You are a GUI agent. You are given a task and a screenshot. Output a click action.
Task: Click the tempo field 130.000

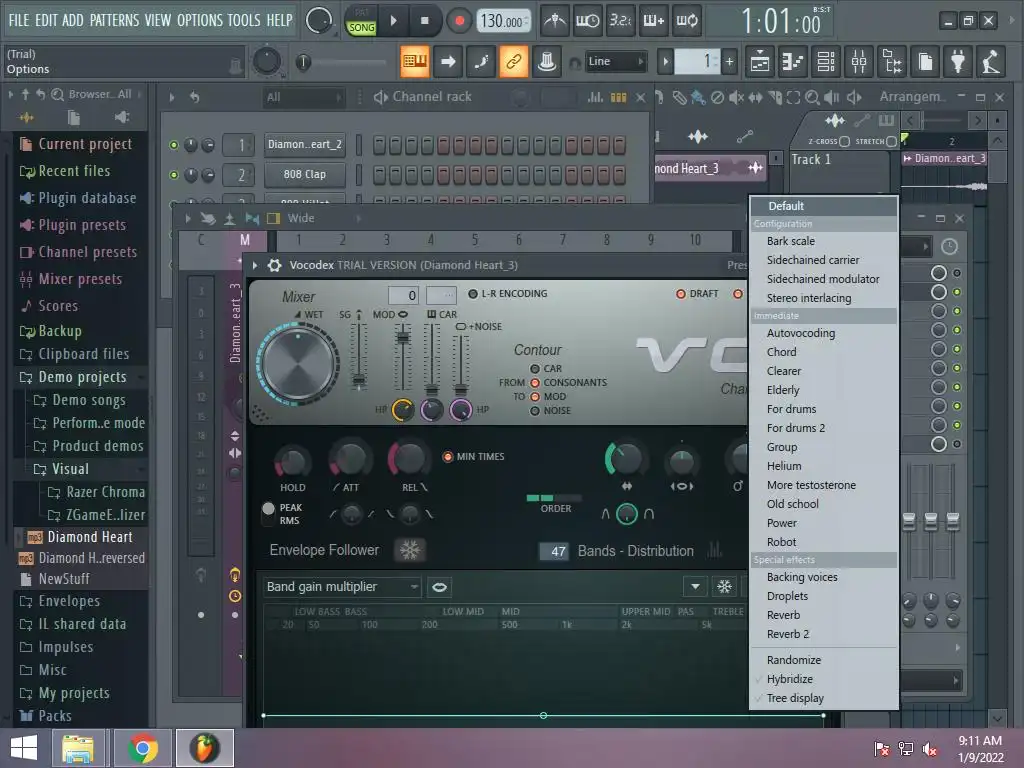coord(504,22)
